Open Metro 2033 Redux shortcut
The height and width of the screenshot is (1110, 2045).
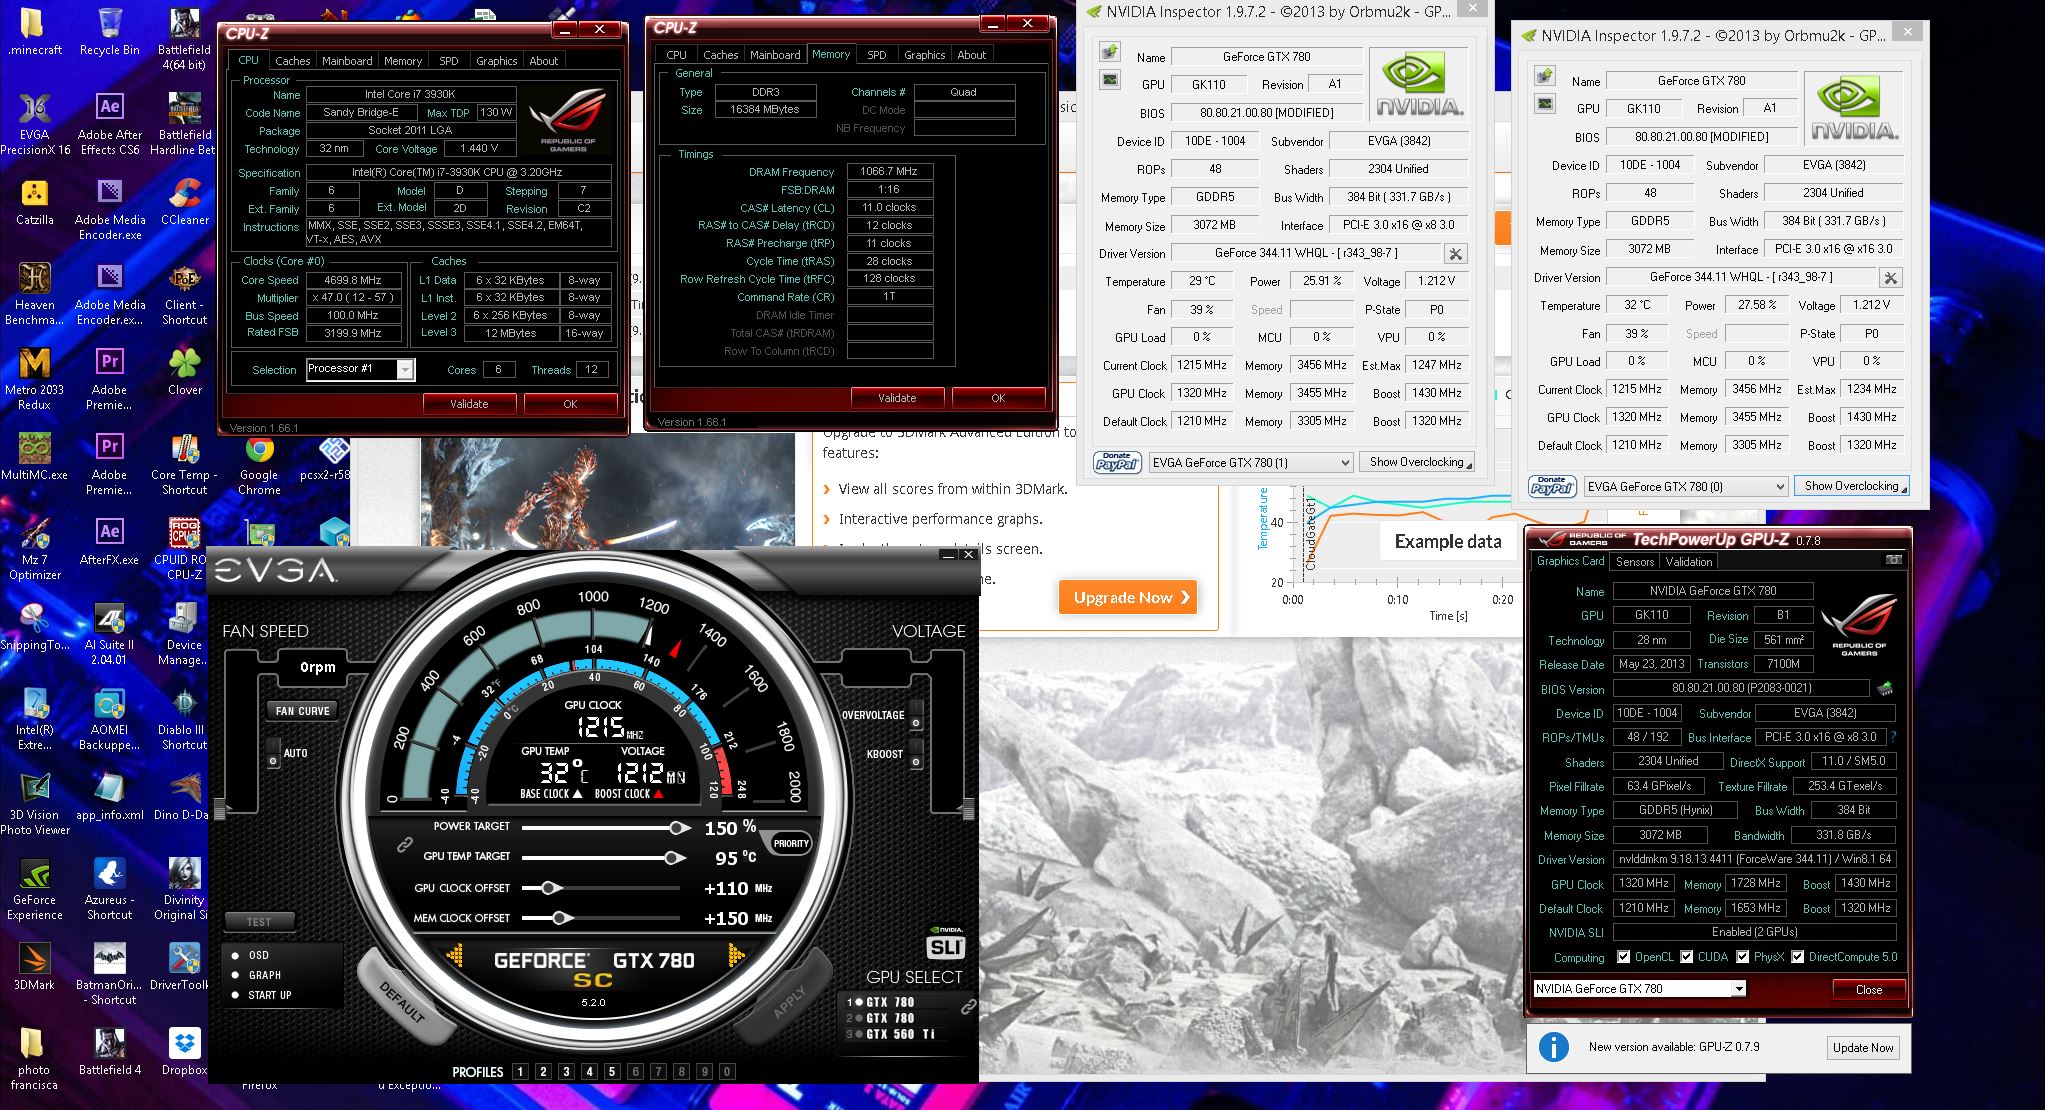[x=35, y=378]
